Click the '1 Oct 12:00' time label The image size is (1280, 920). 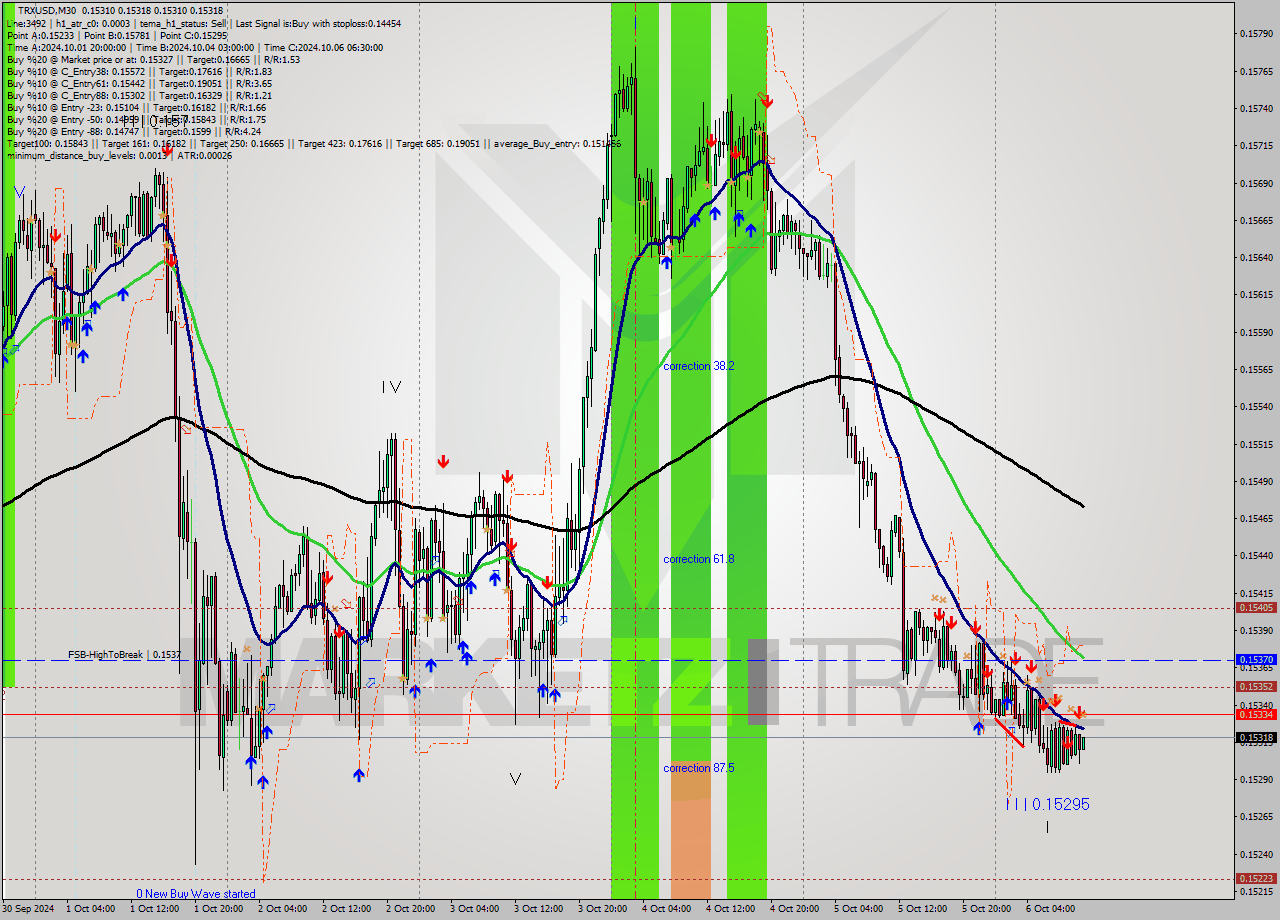point(155,909)
